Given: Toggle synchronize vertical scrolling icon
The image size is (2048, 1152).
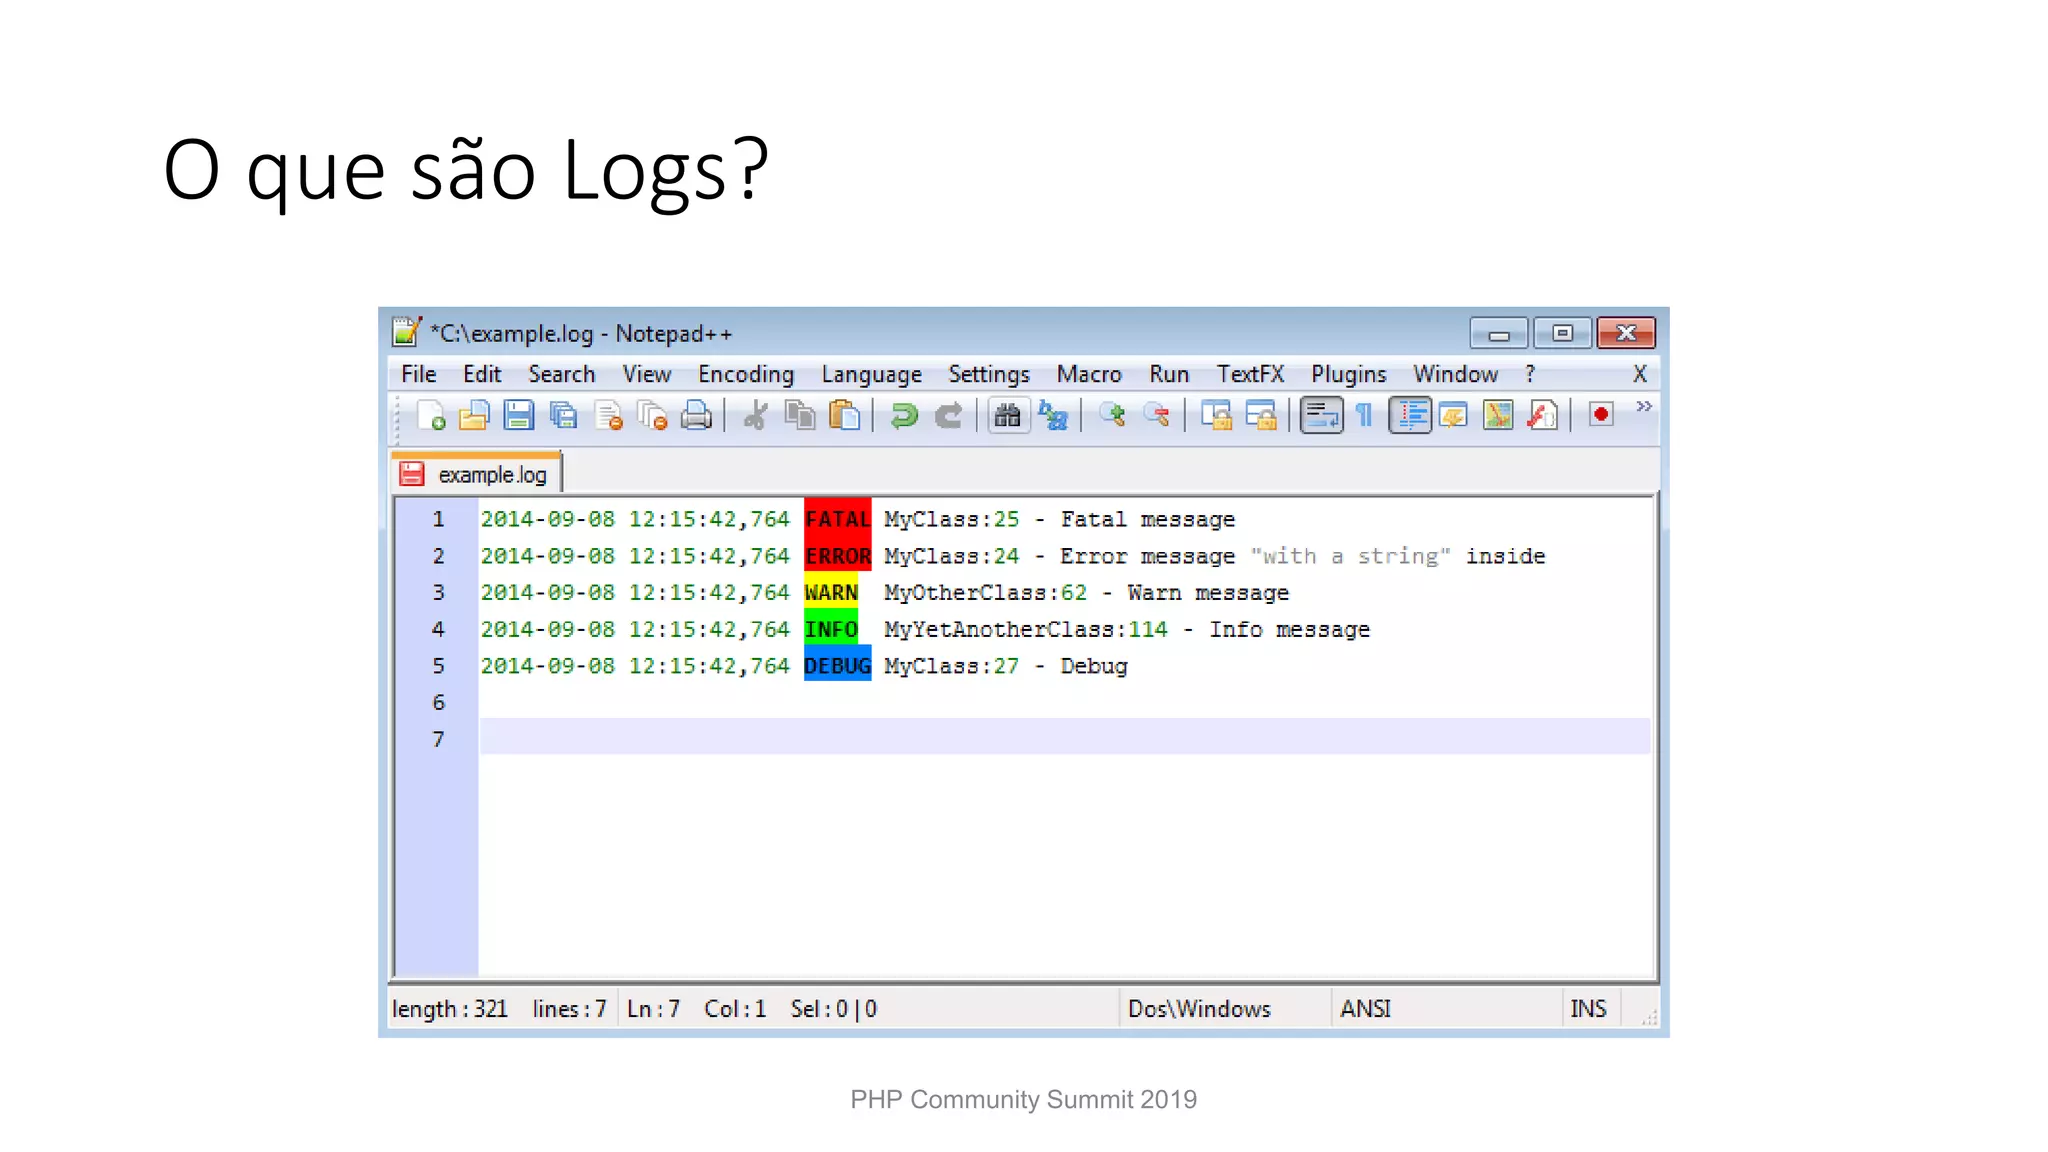Looking at the screenshot, I should coord(1216,415).
